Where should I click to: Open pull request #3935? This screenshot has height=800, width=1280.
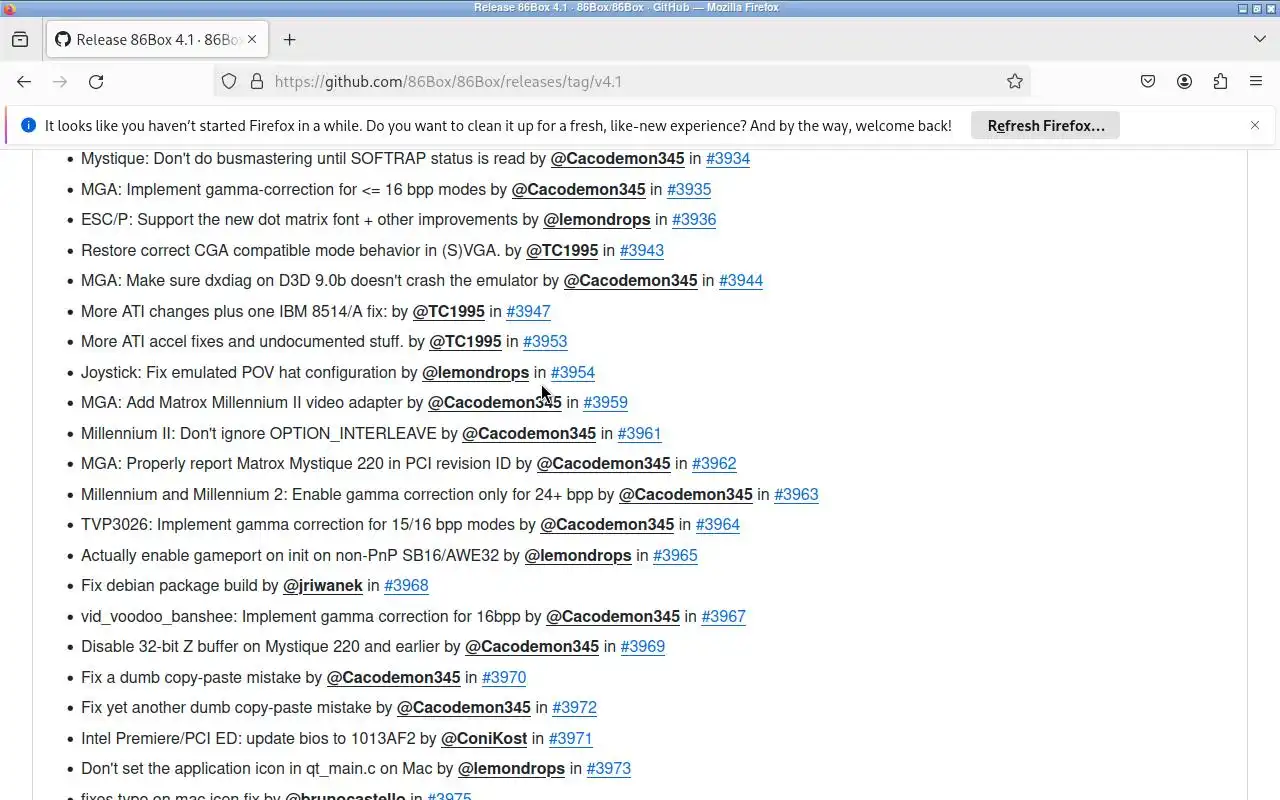(689, 189)
